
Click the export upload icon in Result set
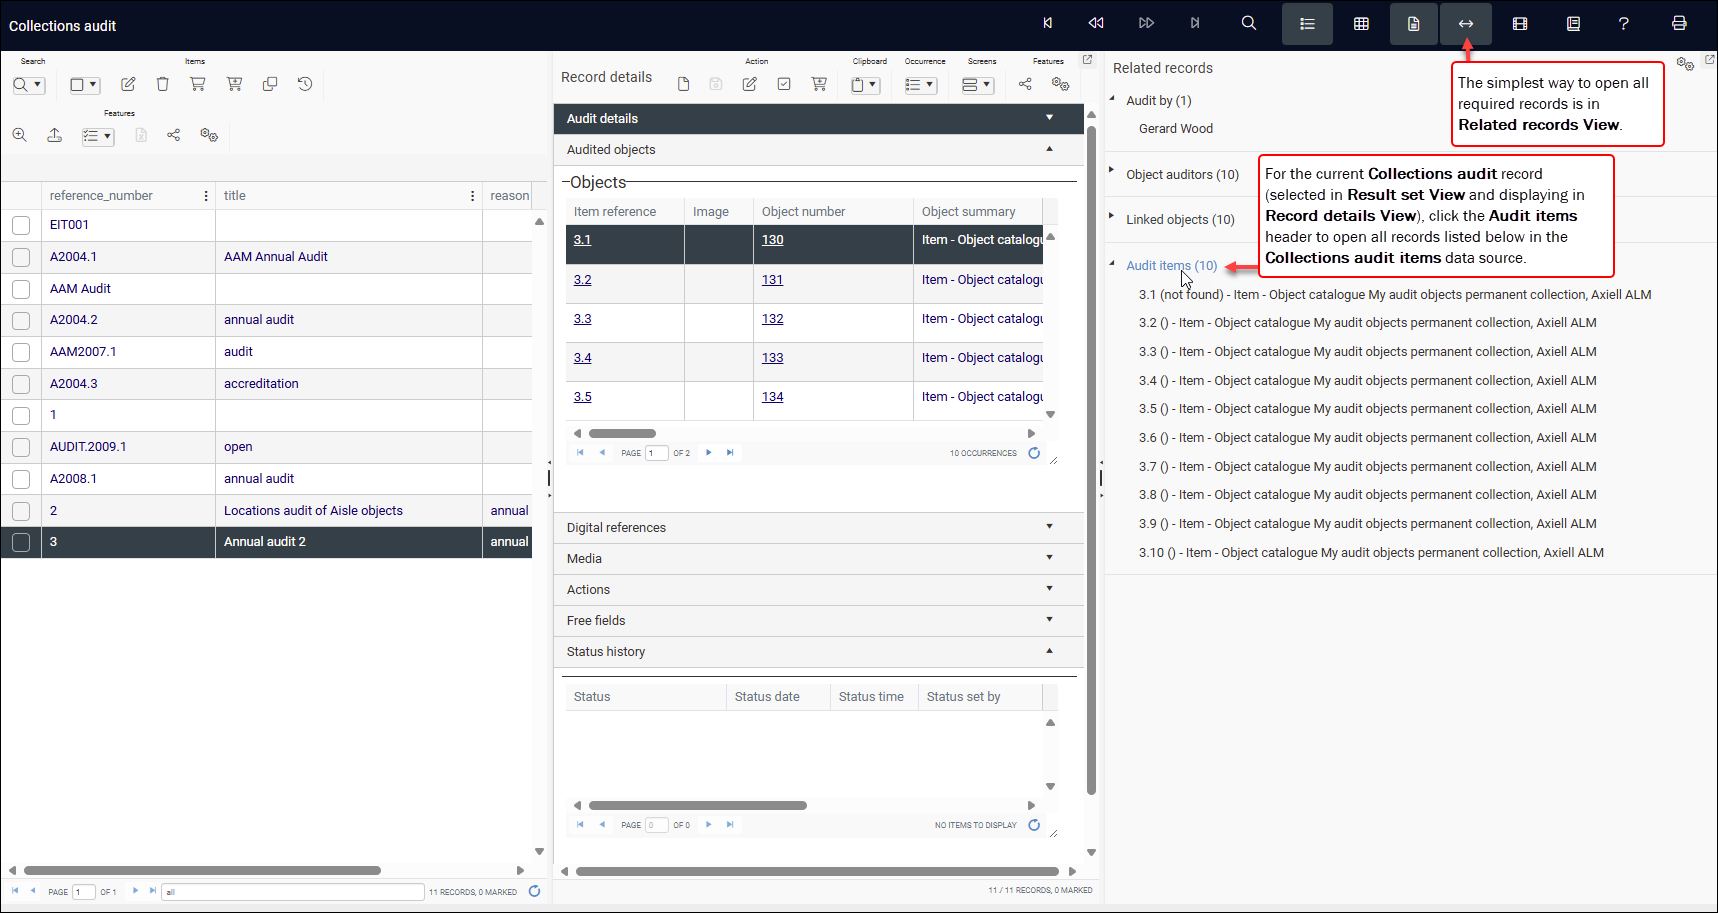54,135
